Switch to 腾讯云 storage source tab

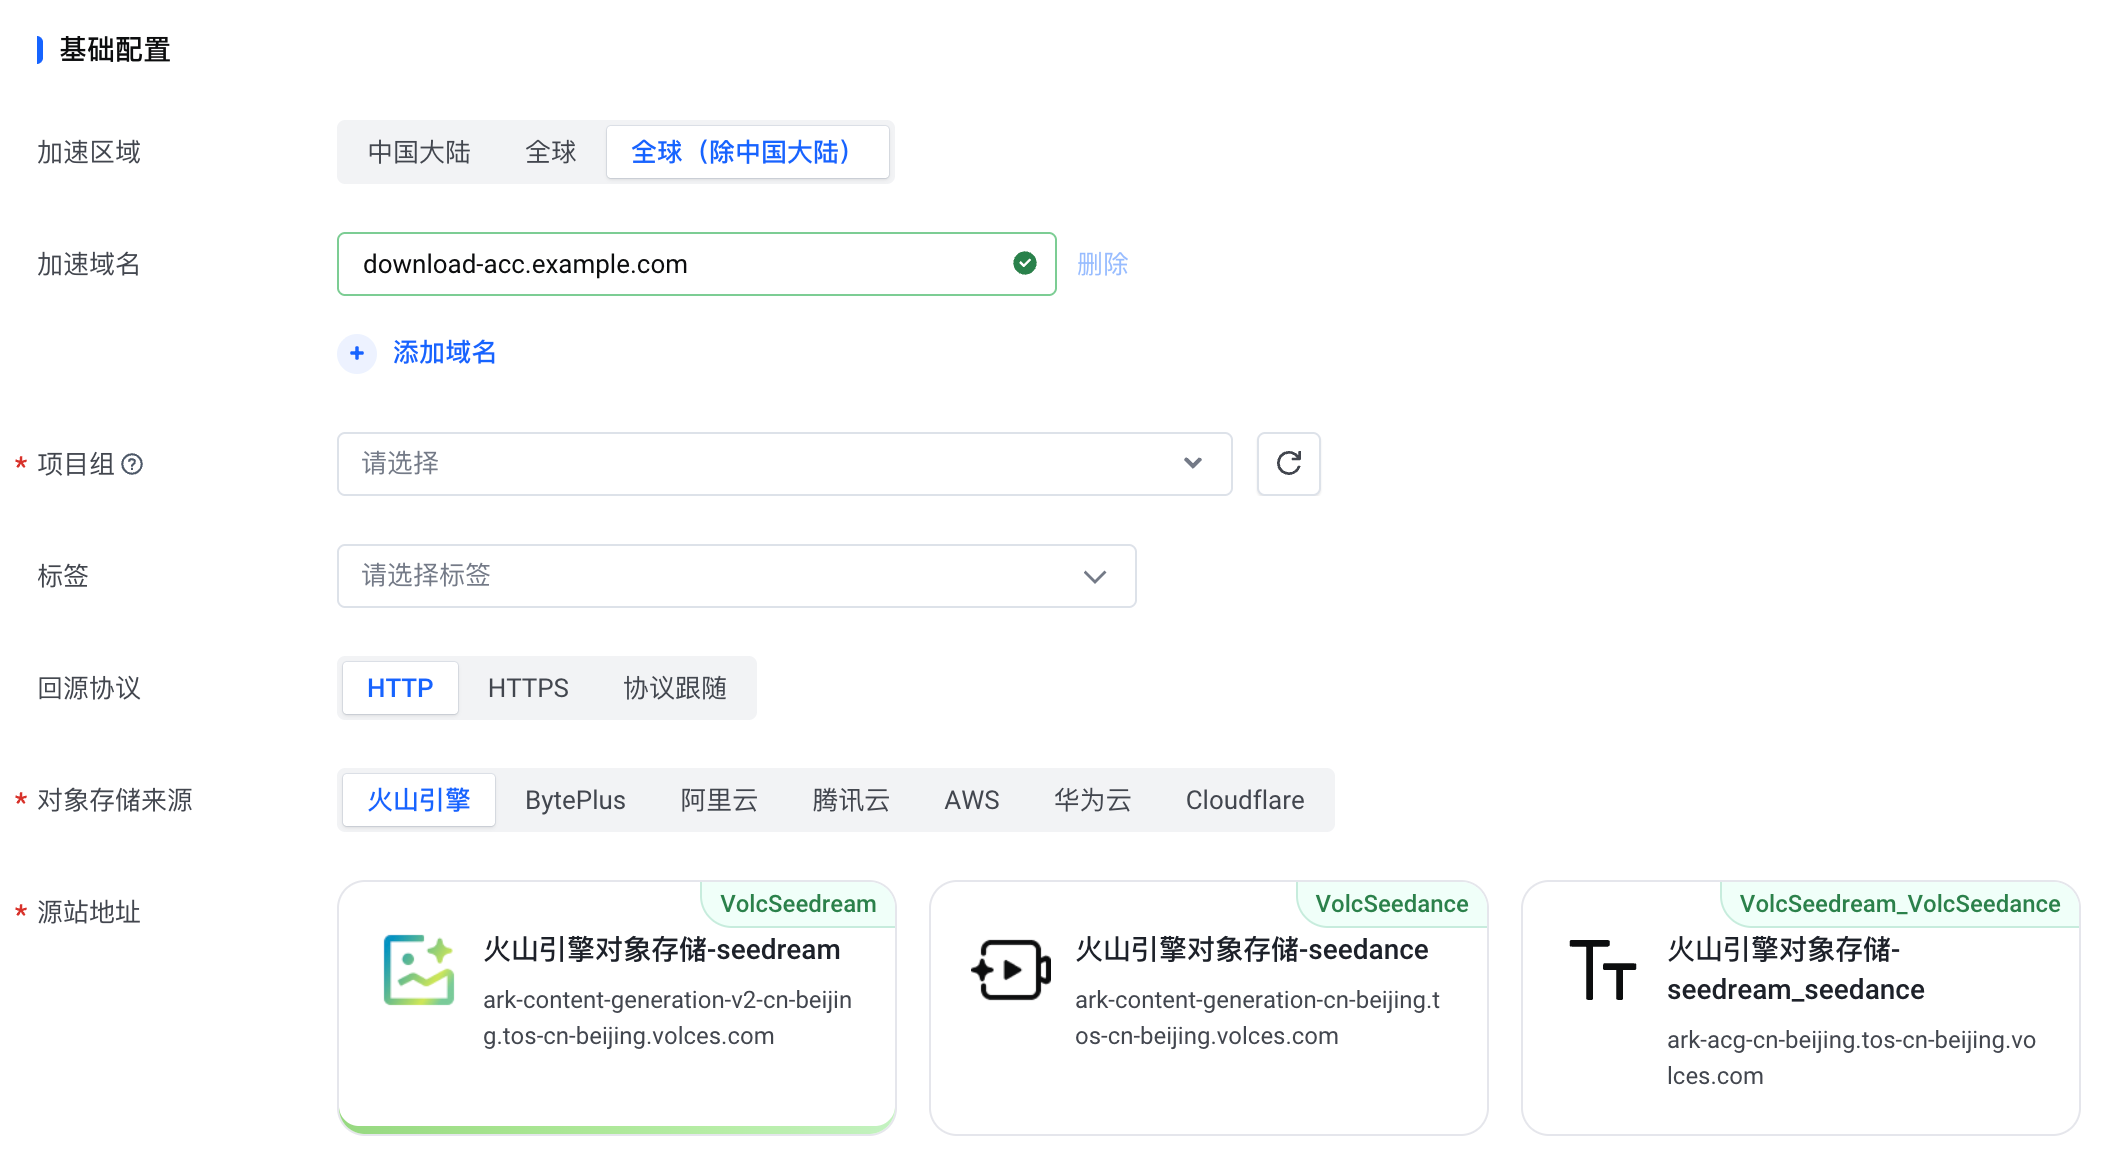point(851,800)
